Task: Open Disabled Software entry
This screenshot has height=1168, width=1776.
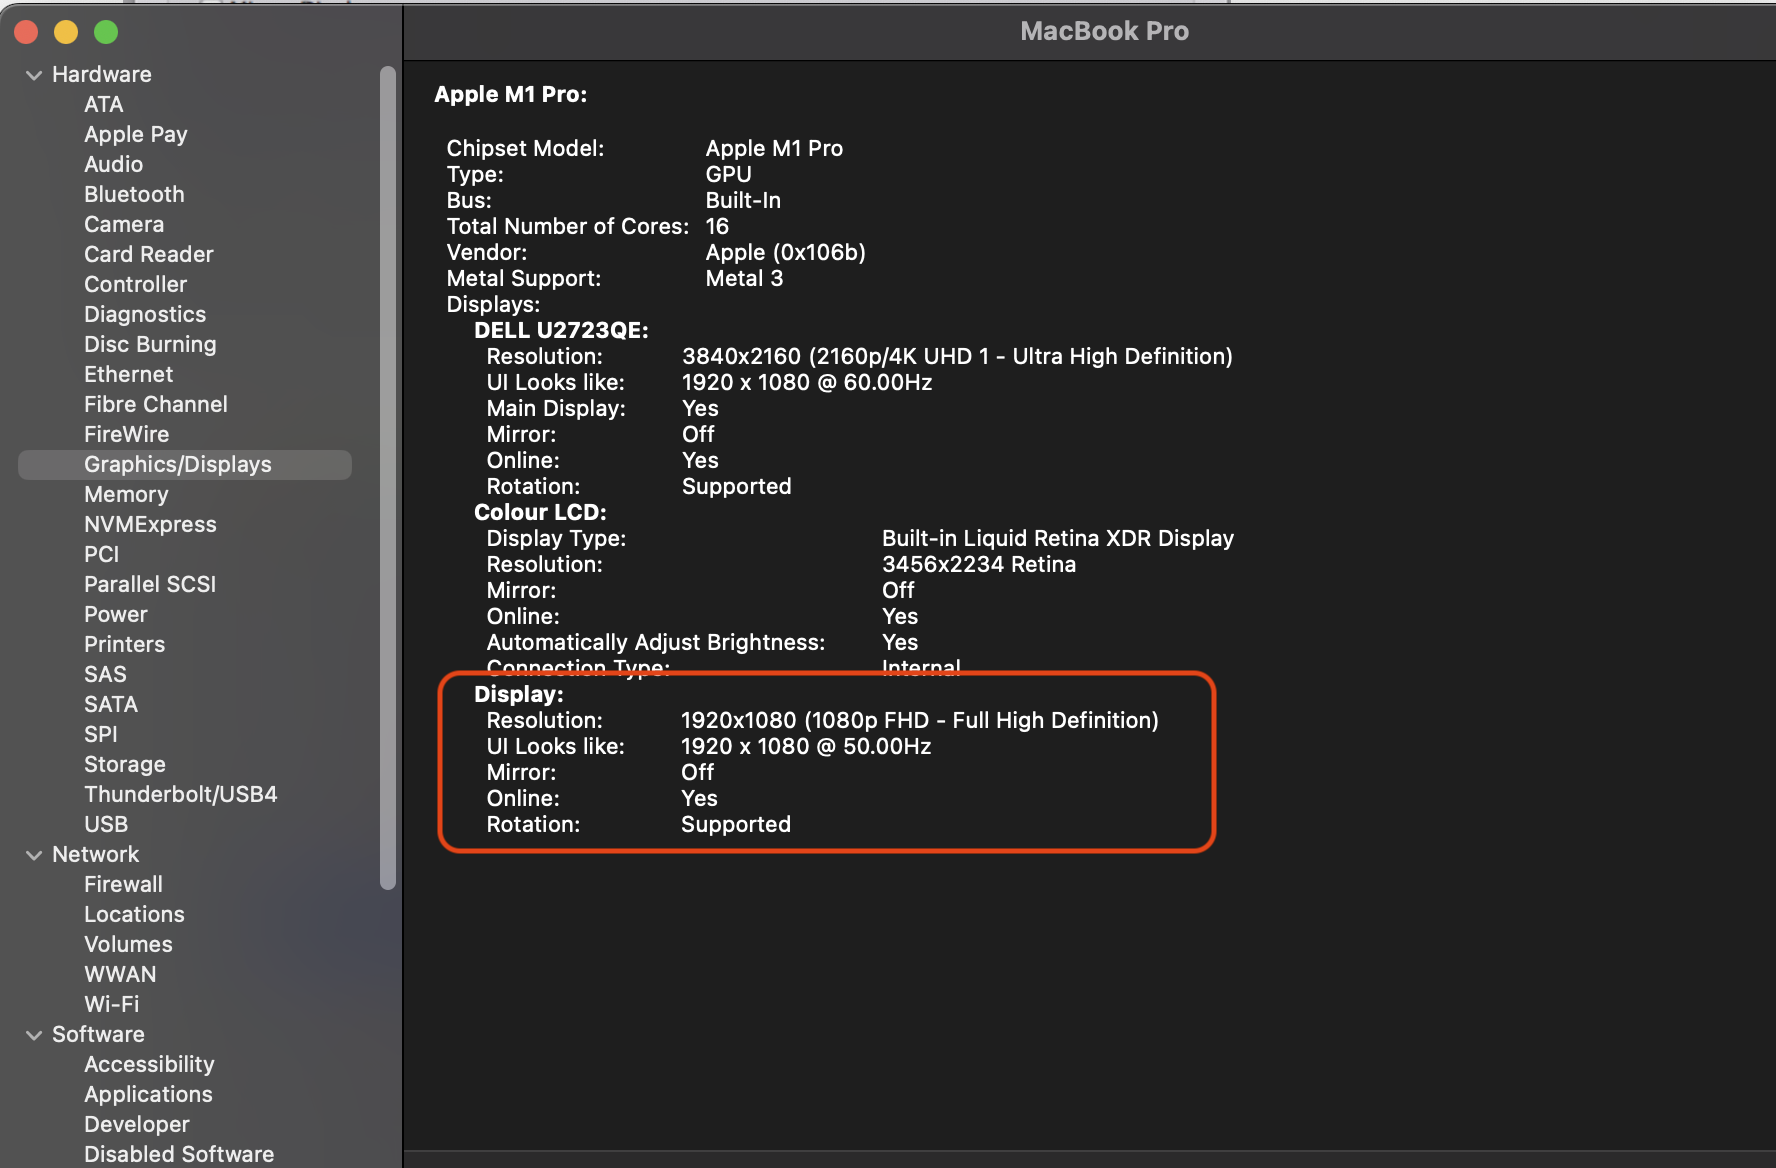Action: pos(179,1155)
